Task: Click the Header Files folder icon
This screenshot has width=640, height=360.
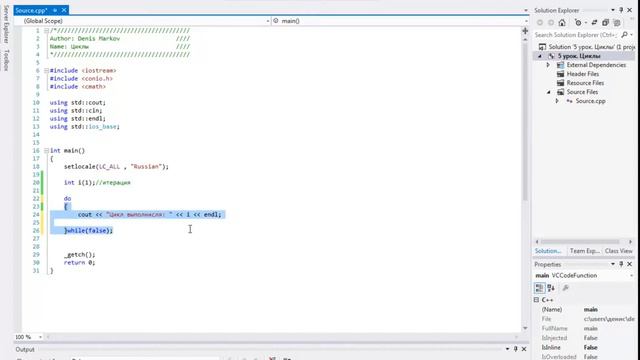Action: [x=560, y=74]
